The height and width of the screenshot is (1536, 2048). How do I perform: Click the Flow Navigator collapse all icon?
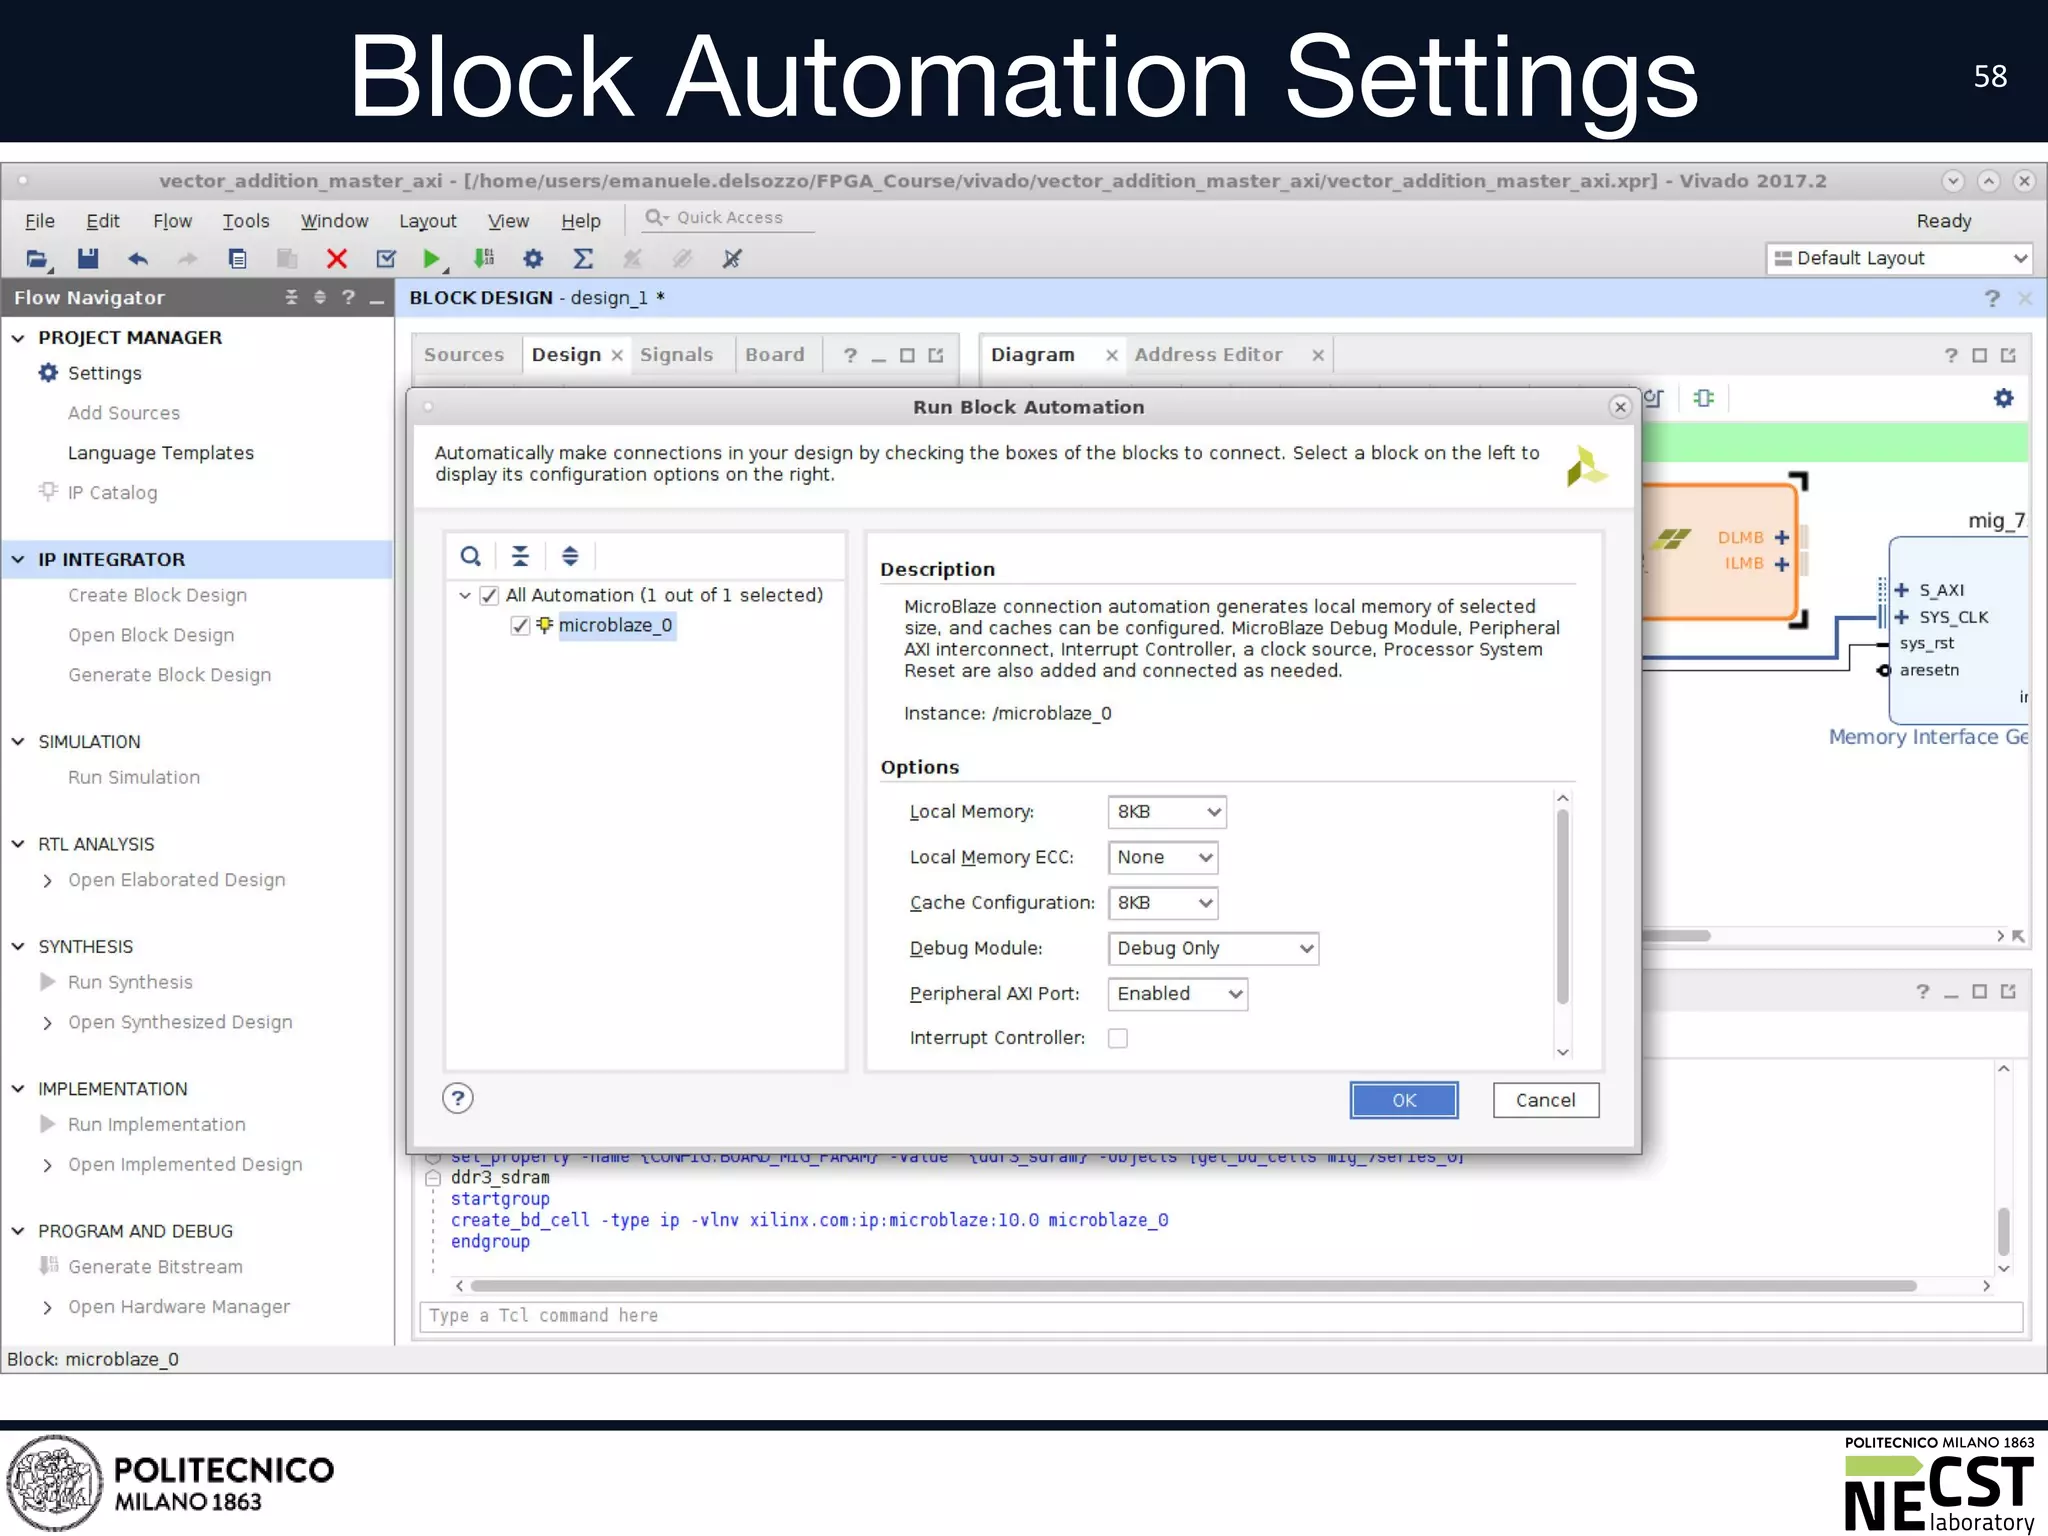(x=291, y=297)
